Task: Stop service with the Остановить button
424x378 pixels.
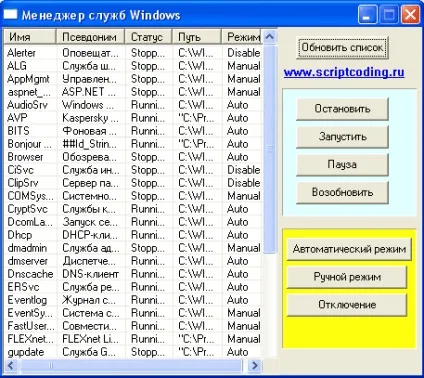Action: pos(342,109)
